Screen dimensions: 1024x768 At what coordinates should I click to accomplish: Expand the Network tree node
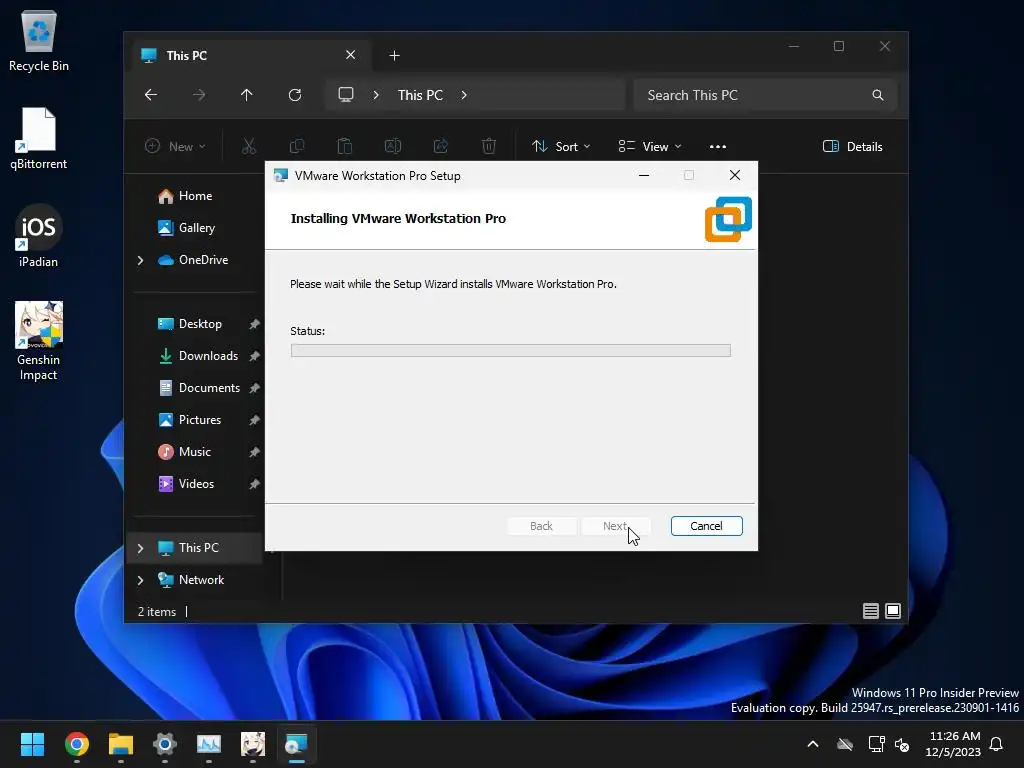[x=140, y=580]
